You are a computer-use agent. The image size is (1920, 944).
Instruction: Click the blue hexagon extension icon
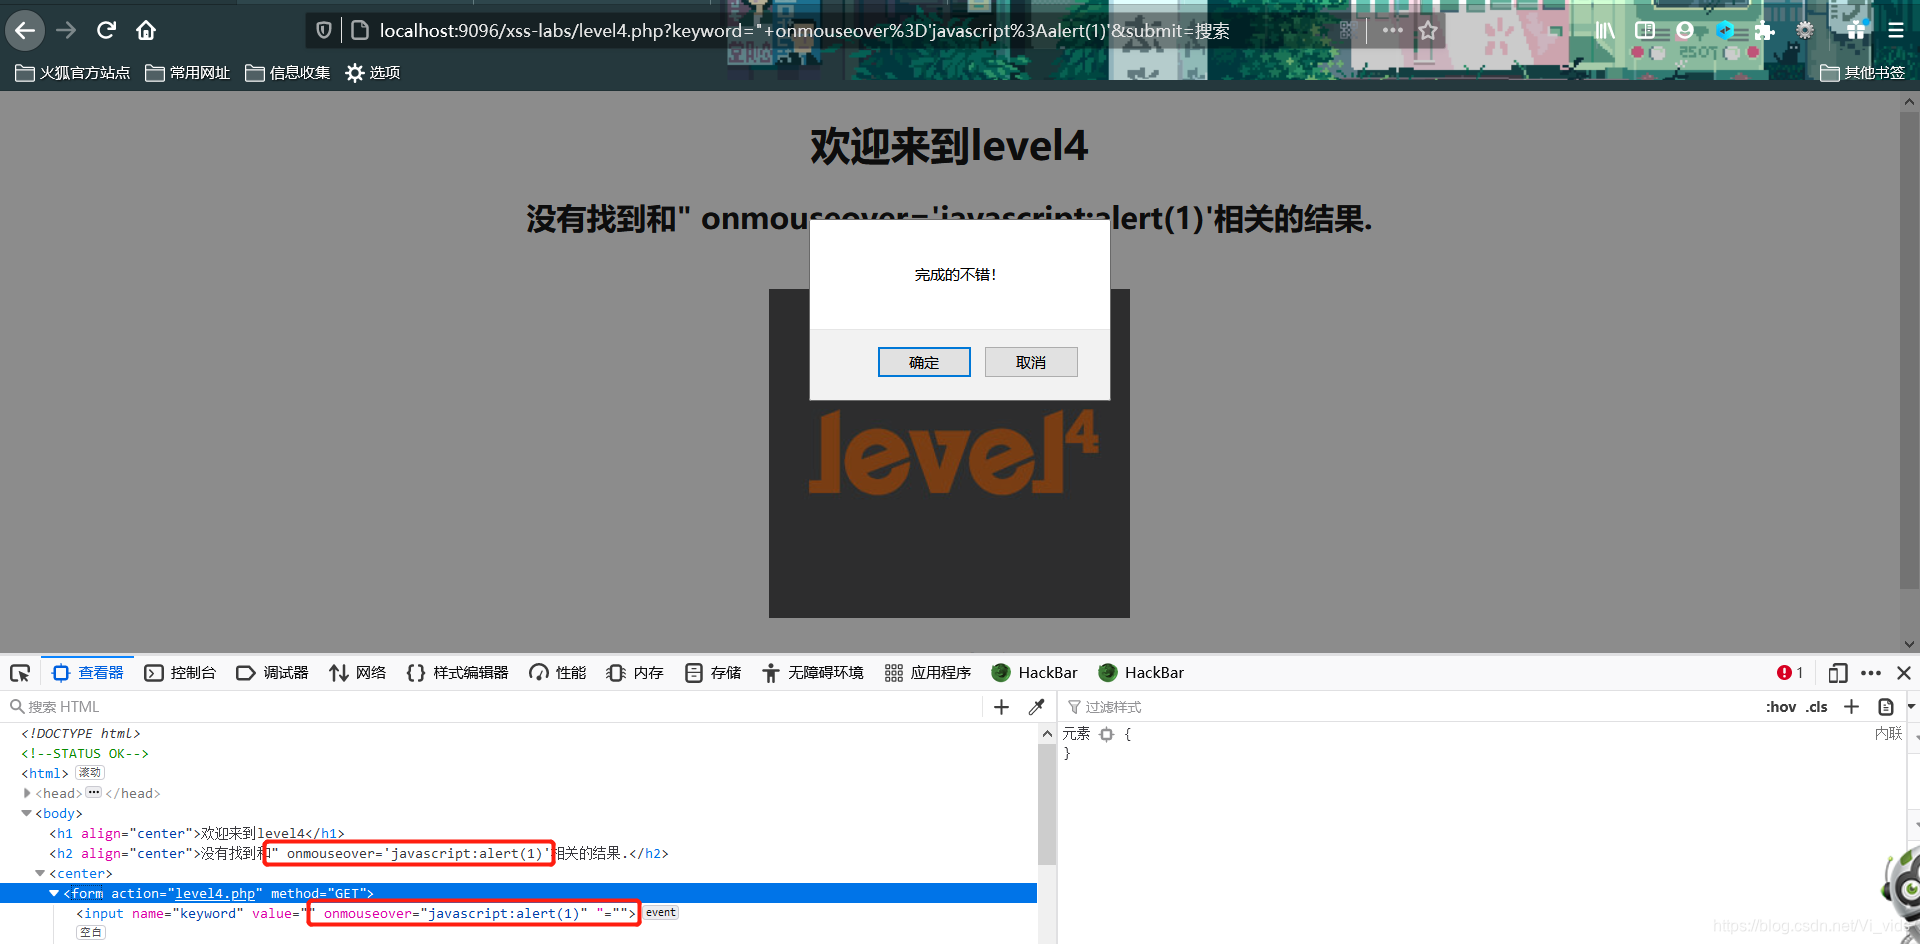click(x=1725, y=30)
